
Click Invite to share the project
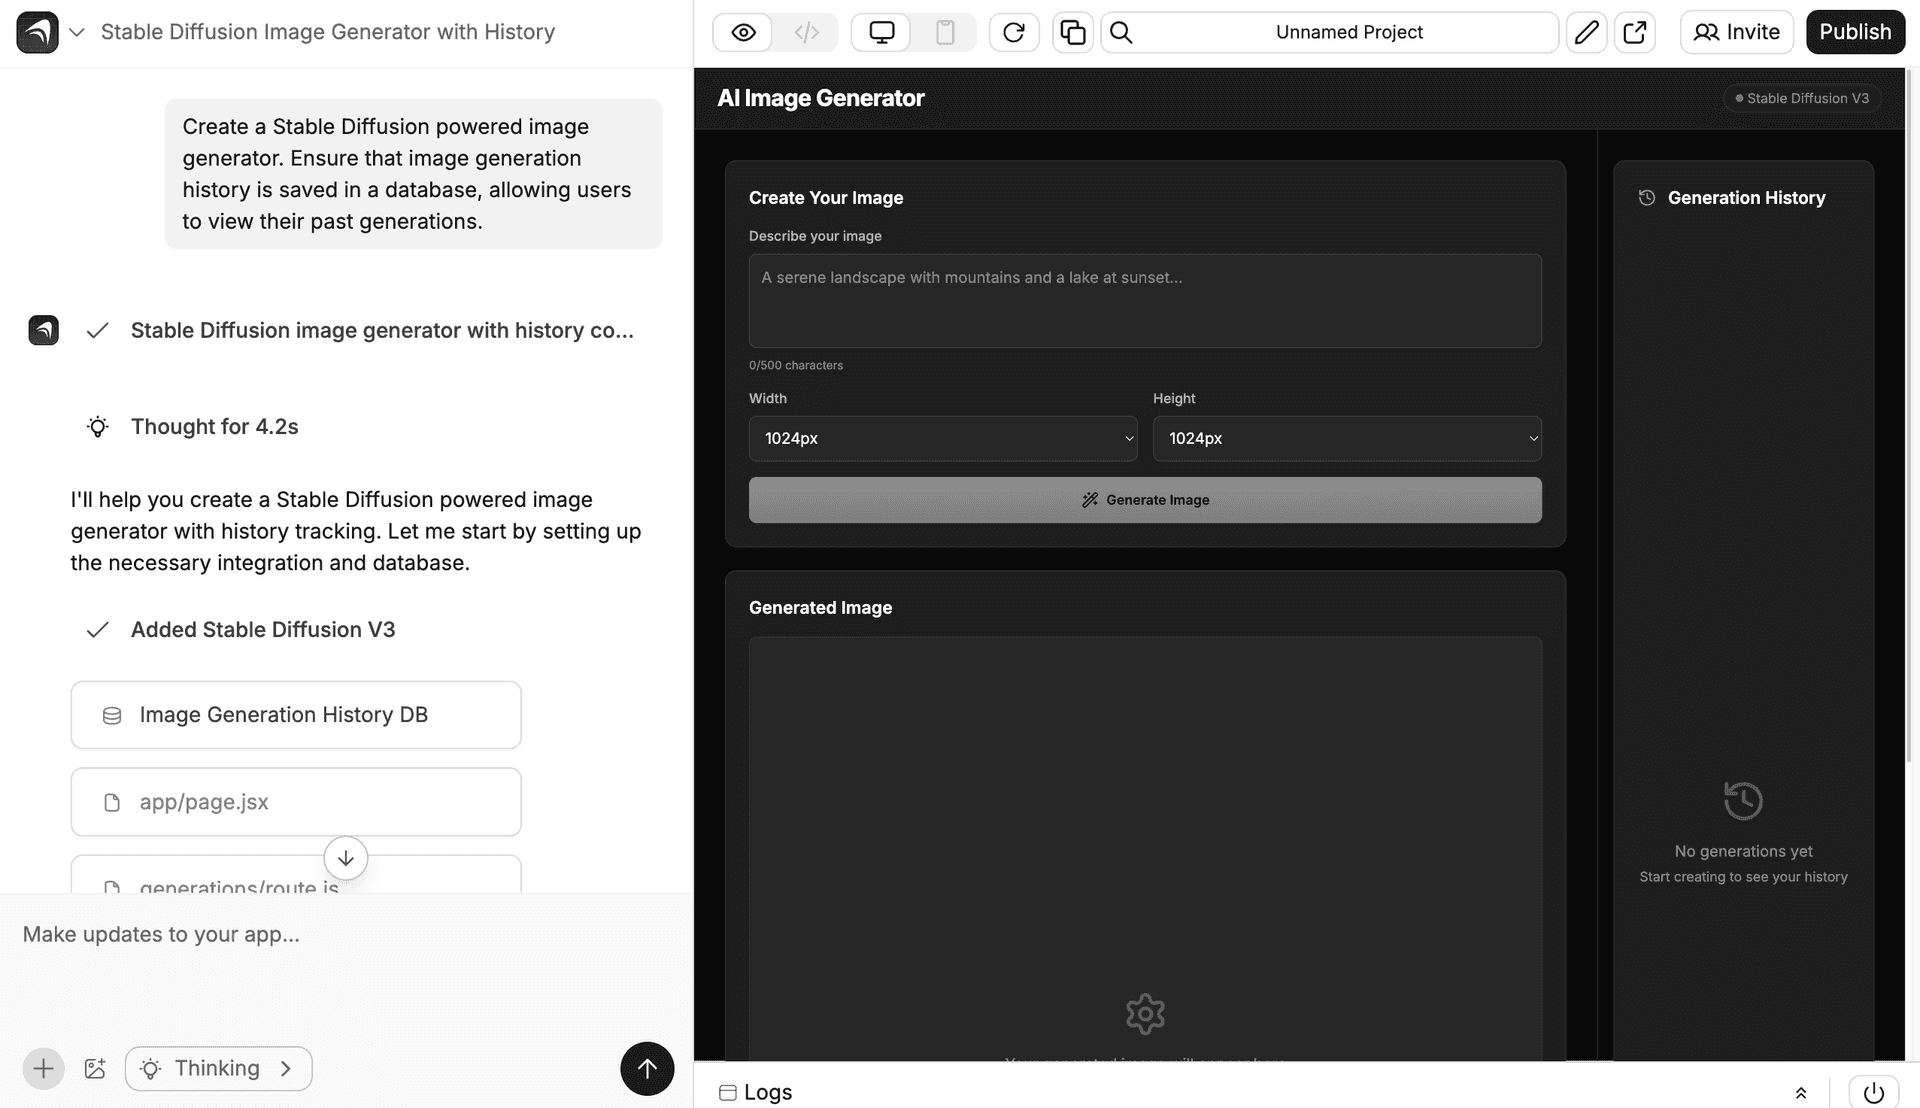pyautogui.click(x=1736, y=32)
